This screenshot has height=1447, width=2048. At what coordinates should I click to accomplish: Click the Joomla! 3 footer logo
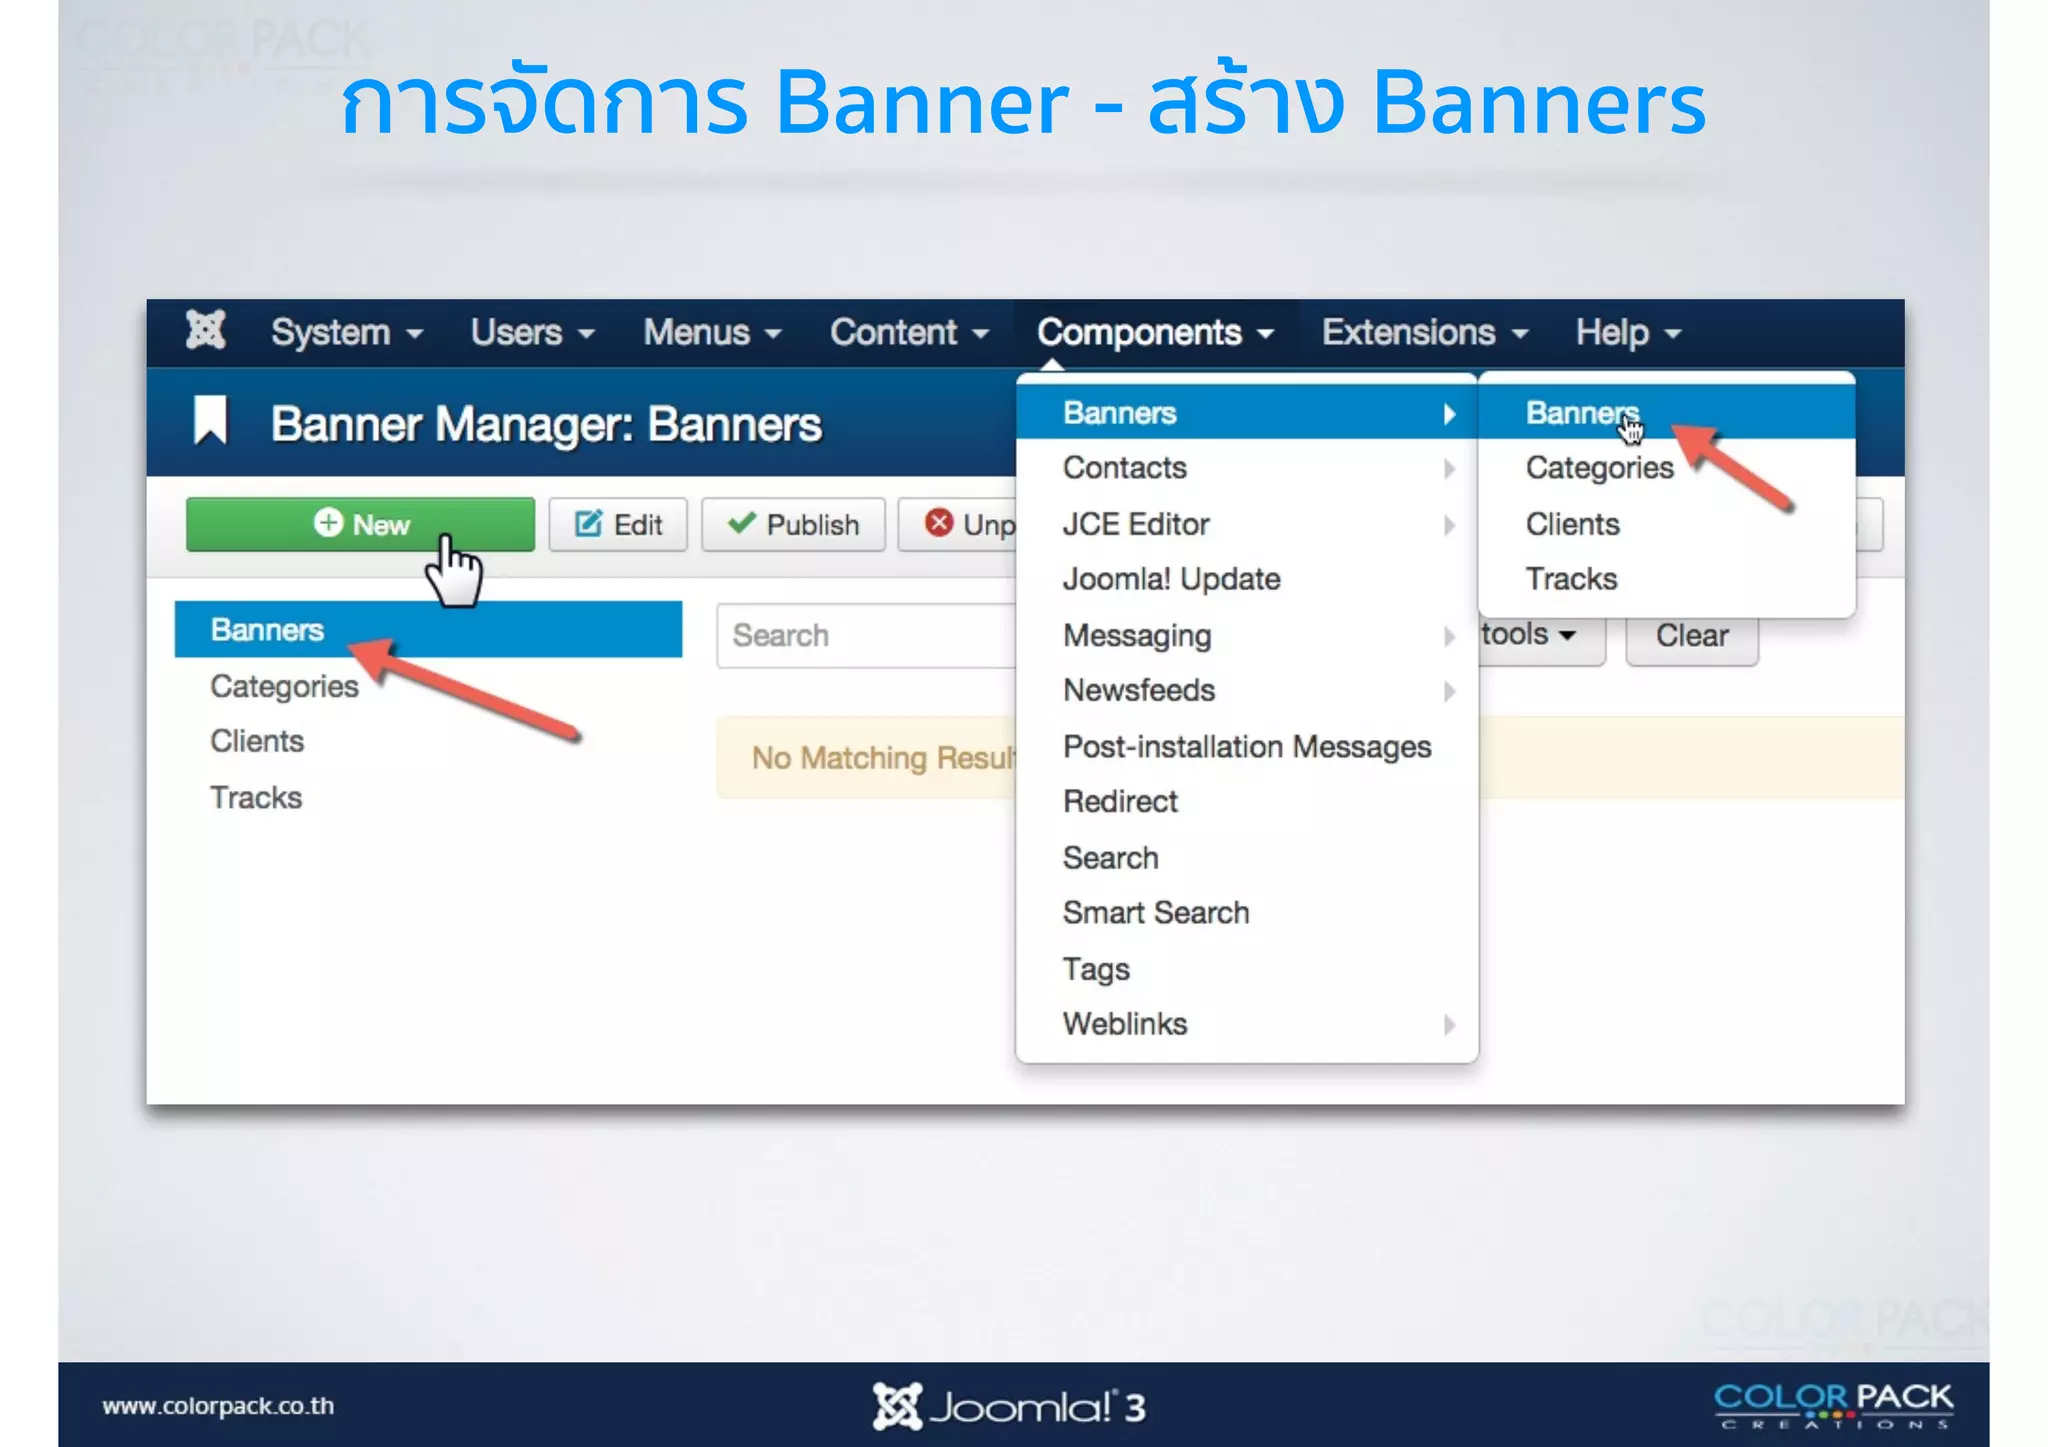(1010, 1406)
